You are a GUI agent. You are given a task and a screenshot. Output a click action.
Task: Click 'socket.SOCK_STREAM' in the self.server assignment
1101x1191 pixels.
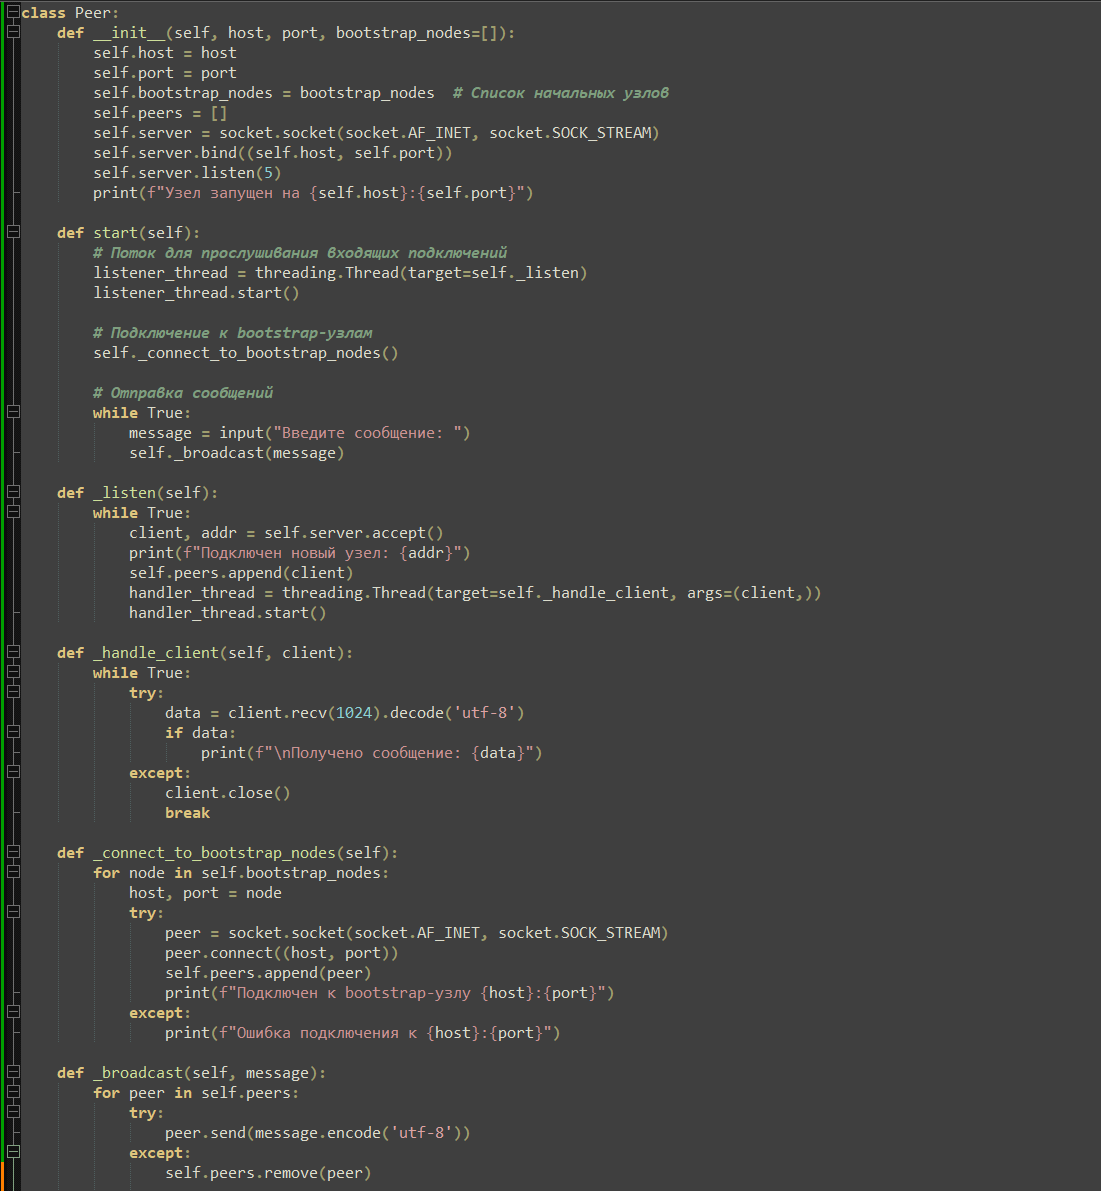pos(569,133)
